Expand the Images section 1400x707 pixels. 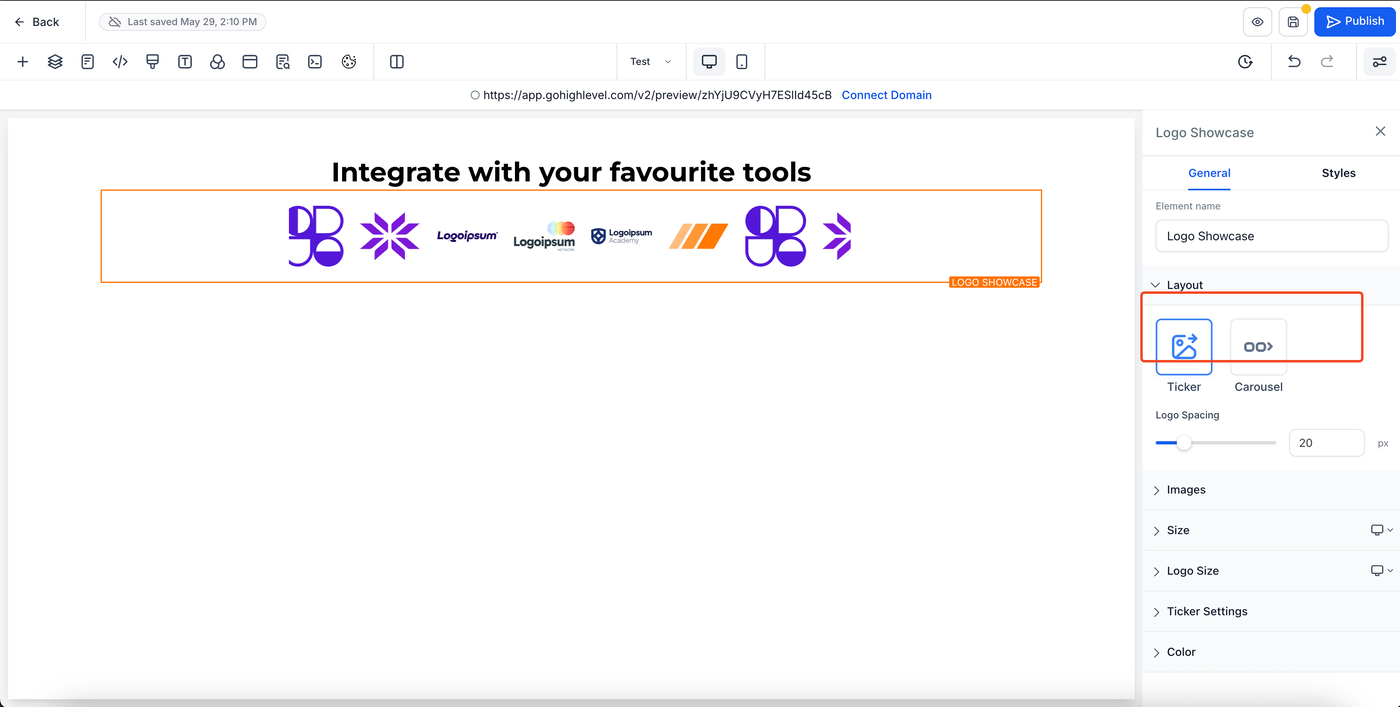(1186, 490)
